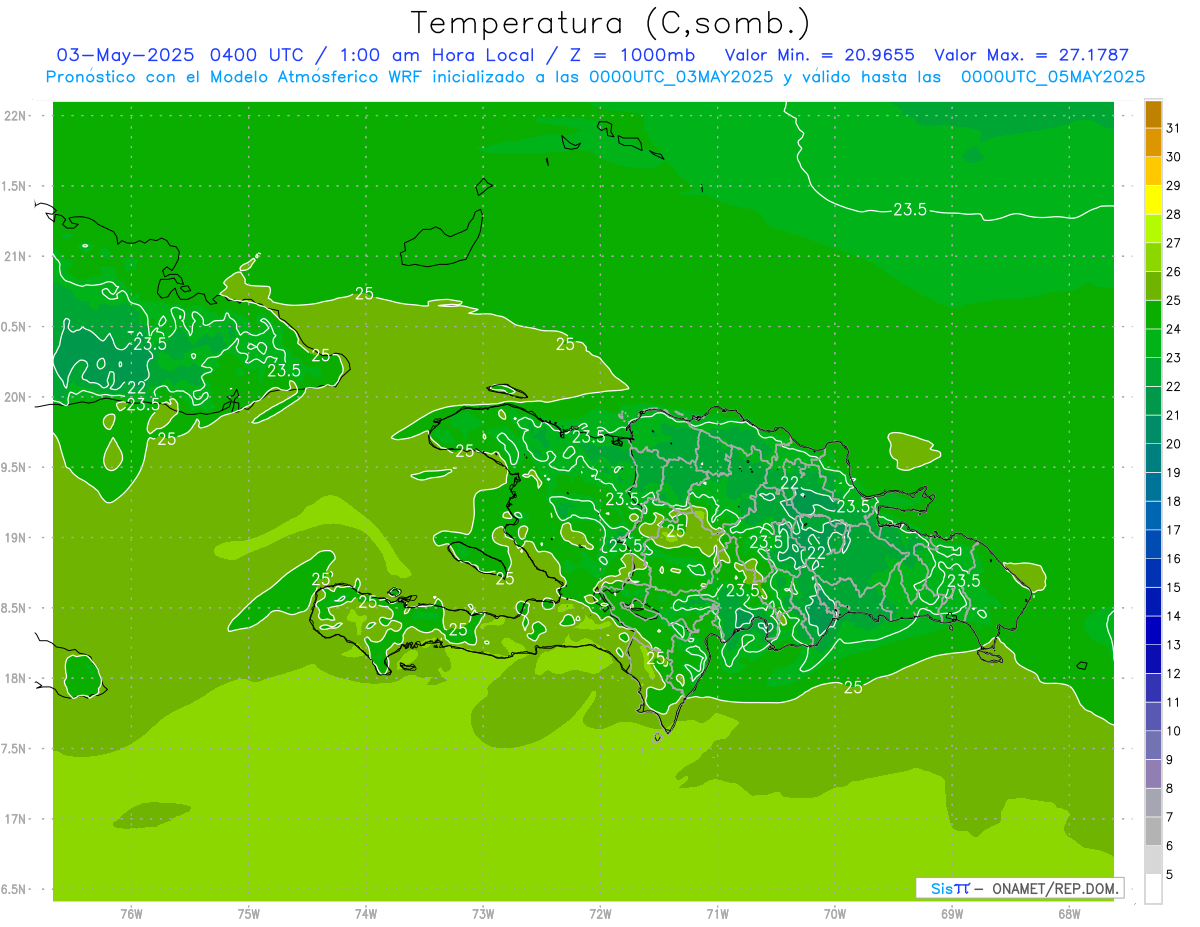Click the '74W' longitude axis label
Viewport: 1200px width, 927px height.
pyautogui.click(x=366, y=913)
